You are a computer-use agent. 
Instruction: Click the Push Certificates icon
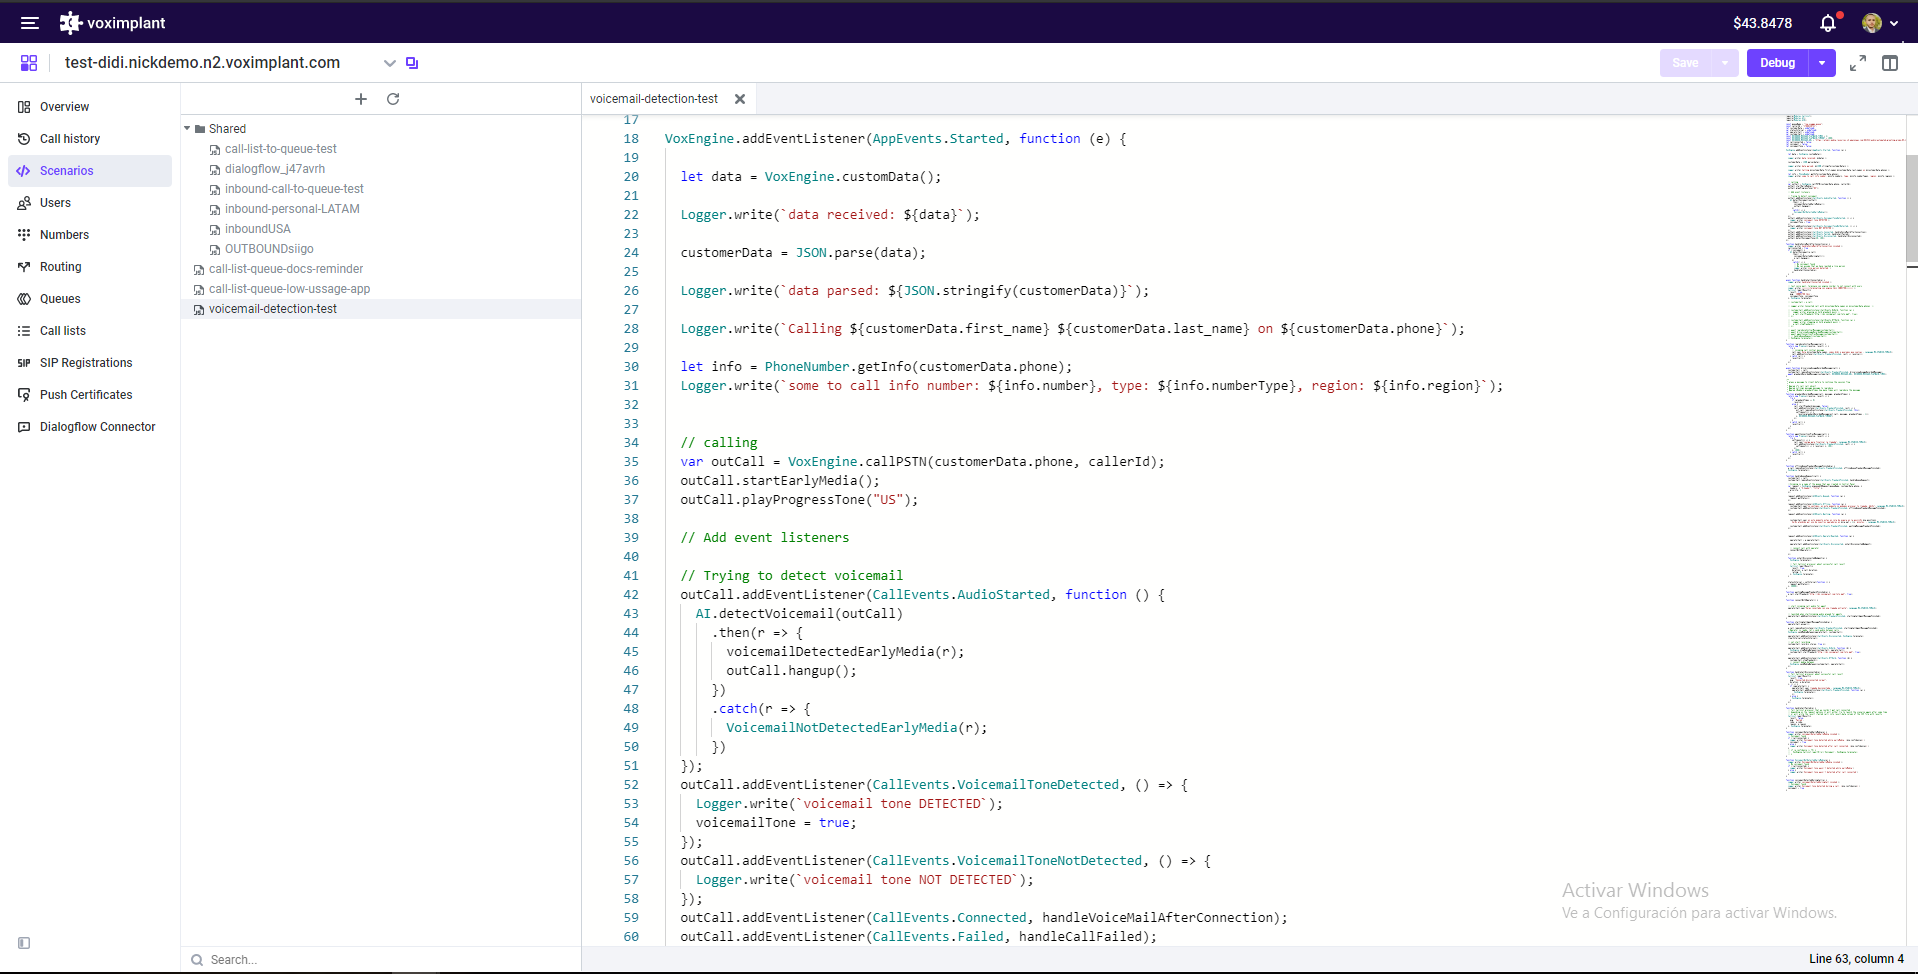point(24,395)
